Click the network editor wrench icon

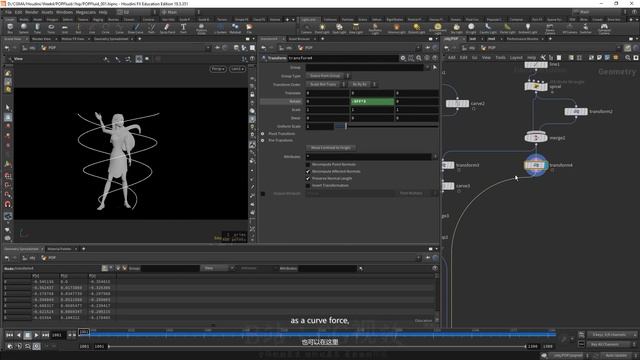[543, 58]
